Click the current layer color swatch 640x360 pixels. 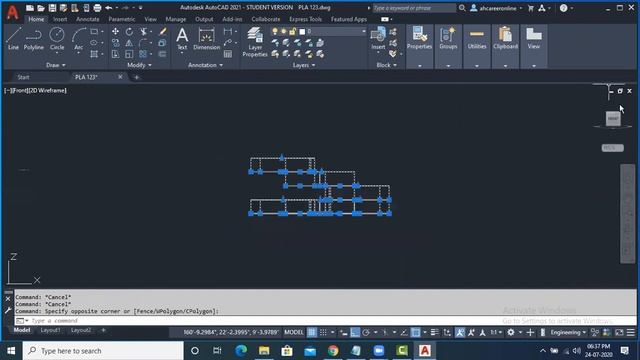(302, 31)
